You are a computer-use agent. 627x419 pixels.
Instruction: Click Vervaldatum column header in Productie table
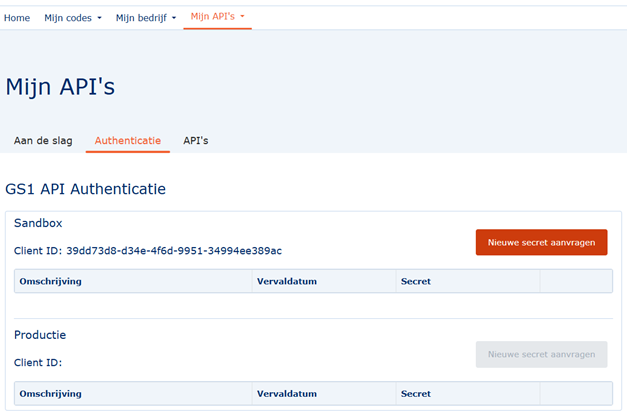(287, 394)
